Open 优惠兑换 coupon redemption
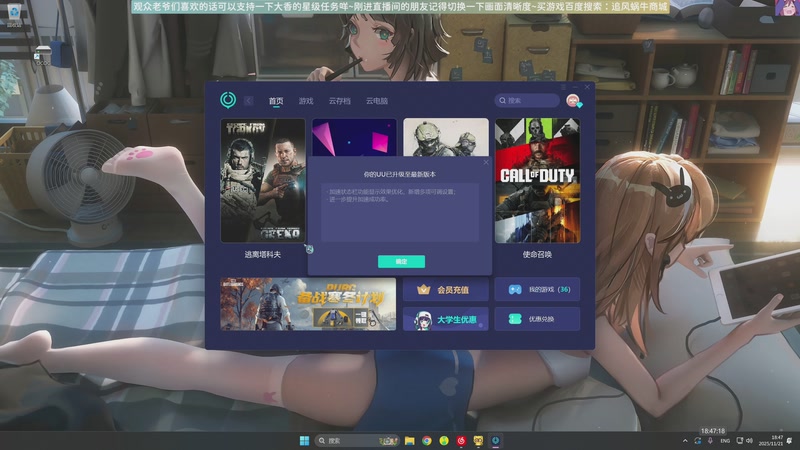 coord(537,319)
